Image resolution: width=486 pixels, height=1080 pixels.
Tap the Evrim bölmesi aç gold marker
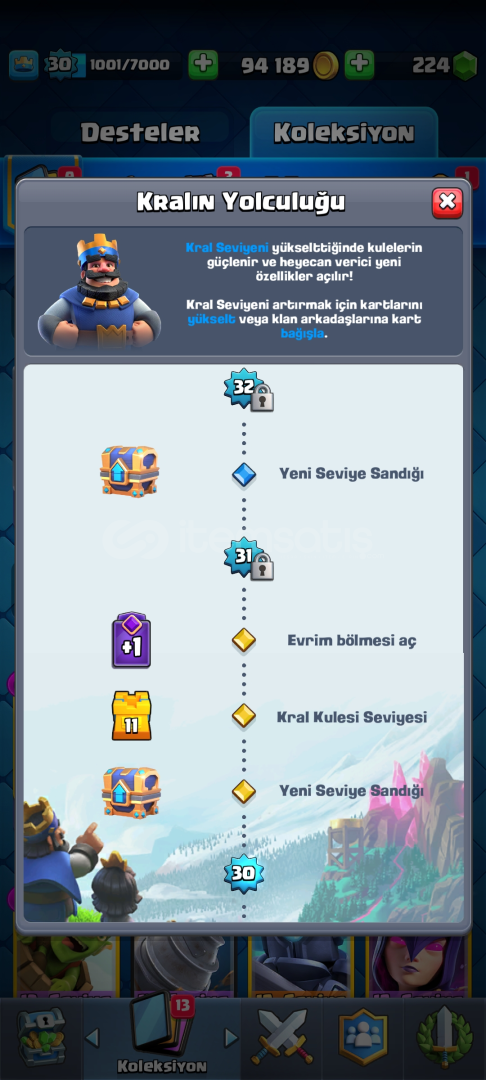[x=244, y=641]
